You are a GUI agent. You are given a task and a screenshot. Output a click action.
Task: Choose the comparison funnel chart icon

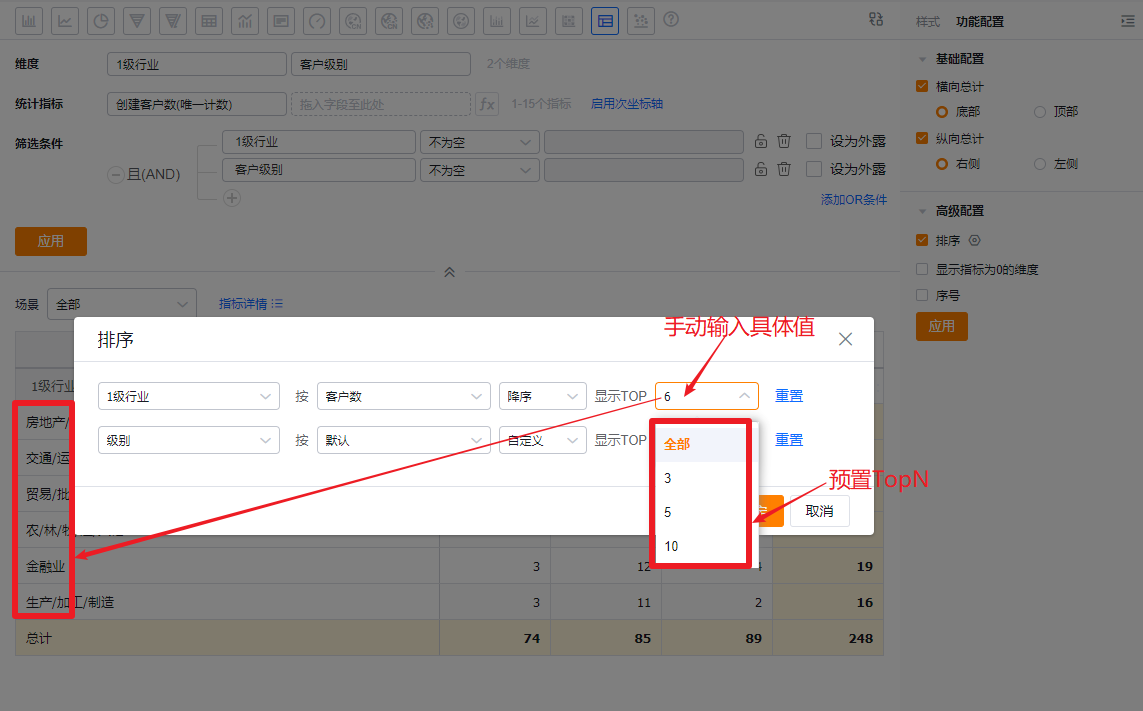[173, 21]
